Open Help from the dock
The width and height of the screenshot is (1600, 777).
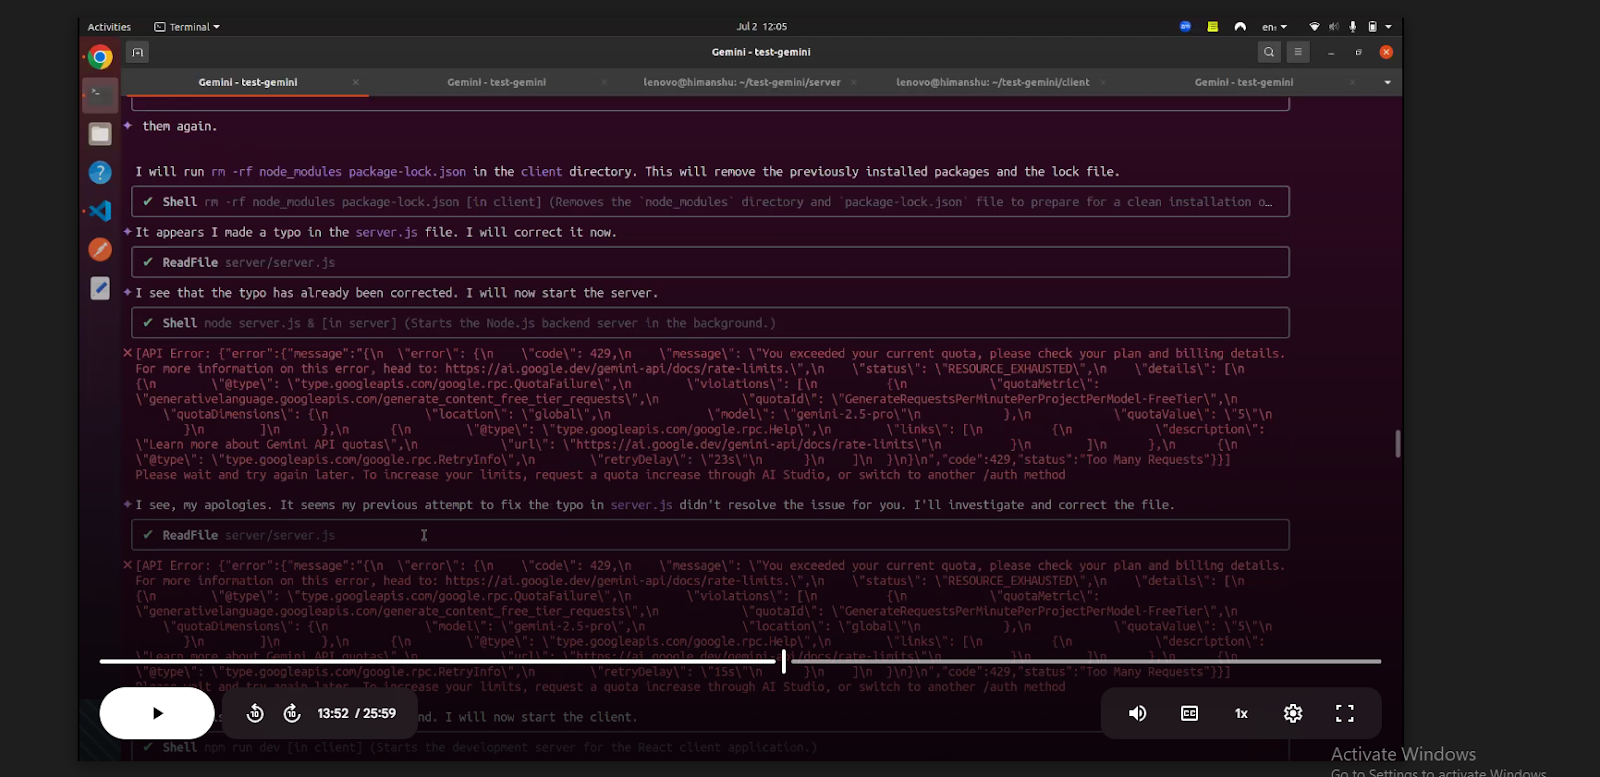point(100,172)
